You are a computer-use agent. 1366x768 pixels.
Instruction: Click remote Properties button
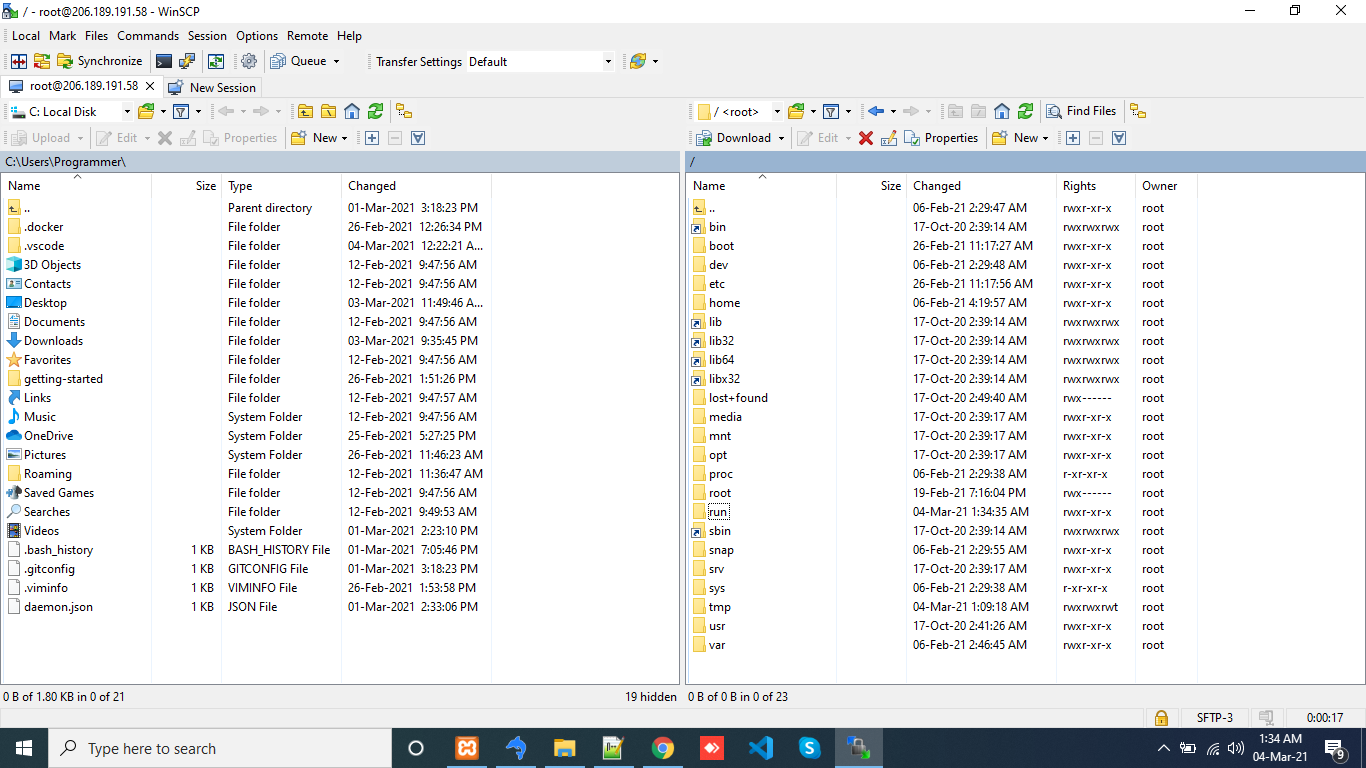(941, 138)
